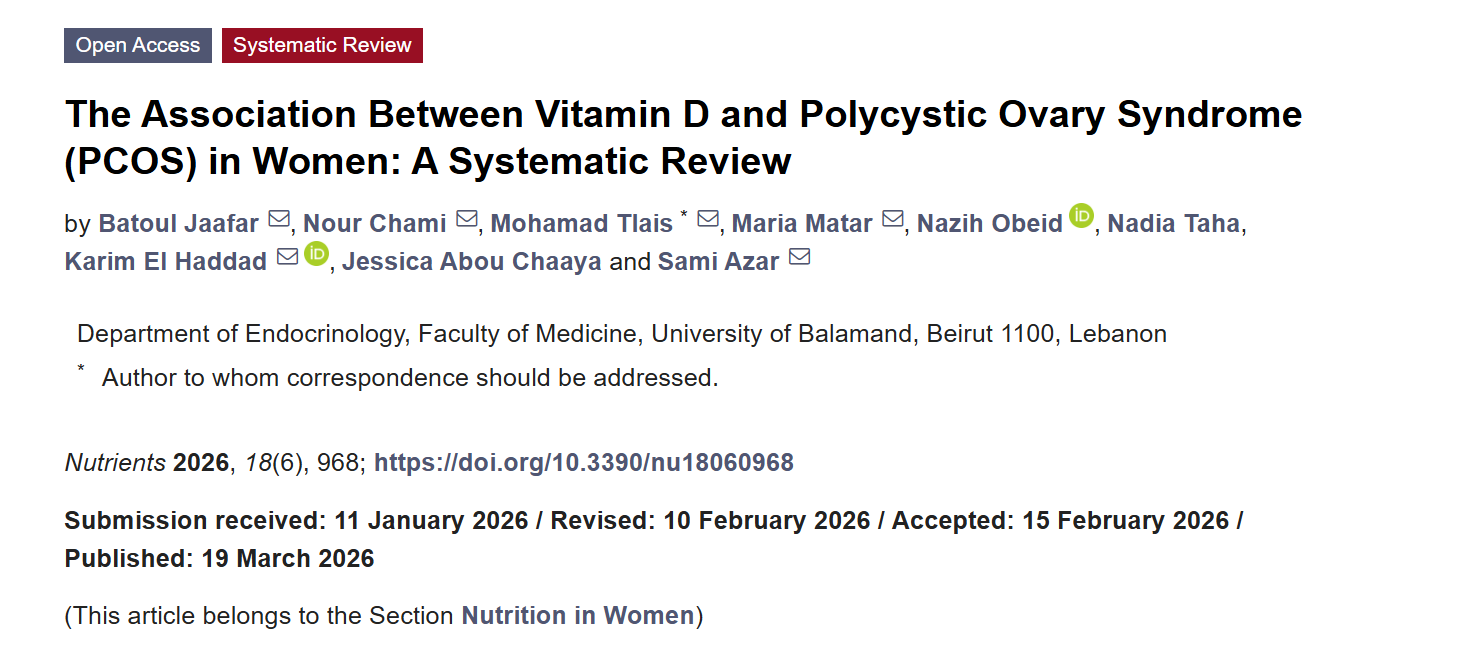Open Nazih Obeid's ORCID iD icon
Image resolution: width=1458 pixels, height=646 pixels.
1082,216
